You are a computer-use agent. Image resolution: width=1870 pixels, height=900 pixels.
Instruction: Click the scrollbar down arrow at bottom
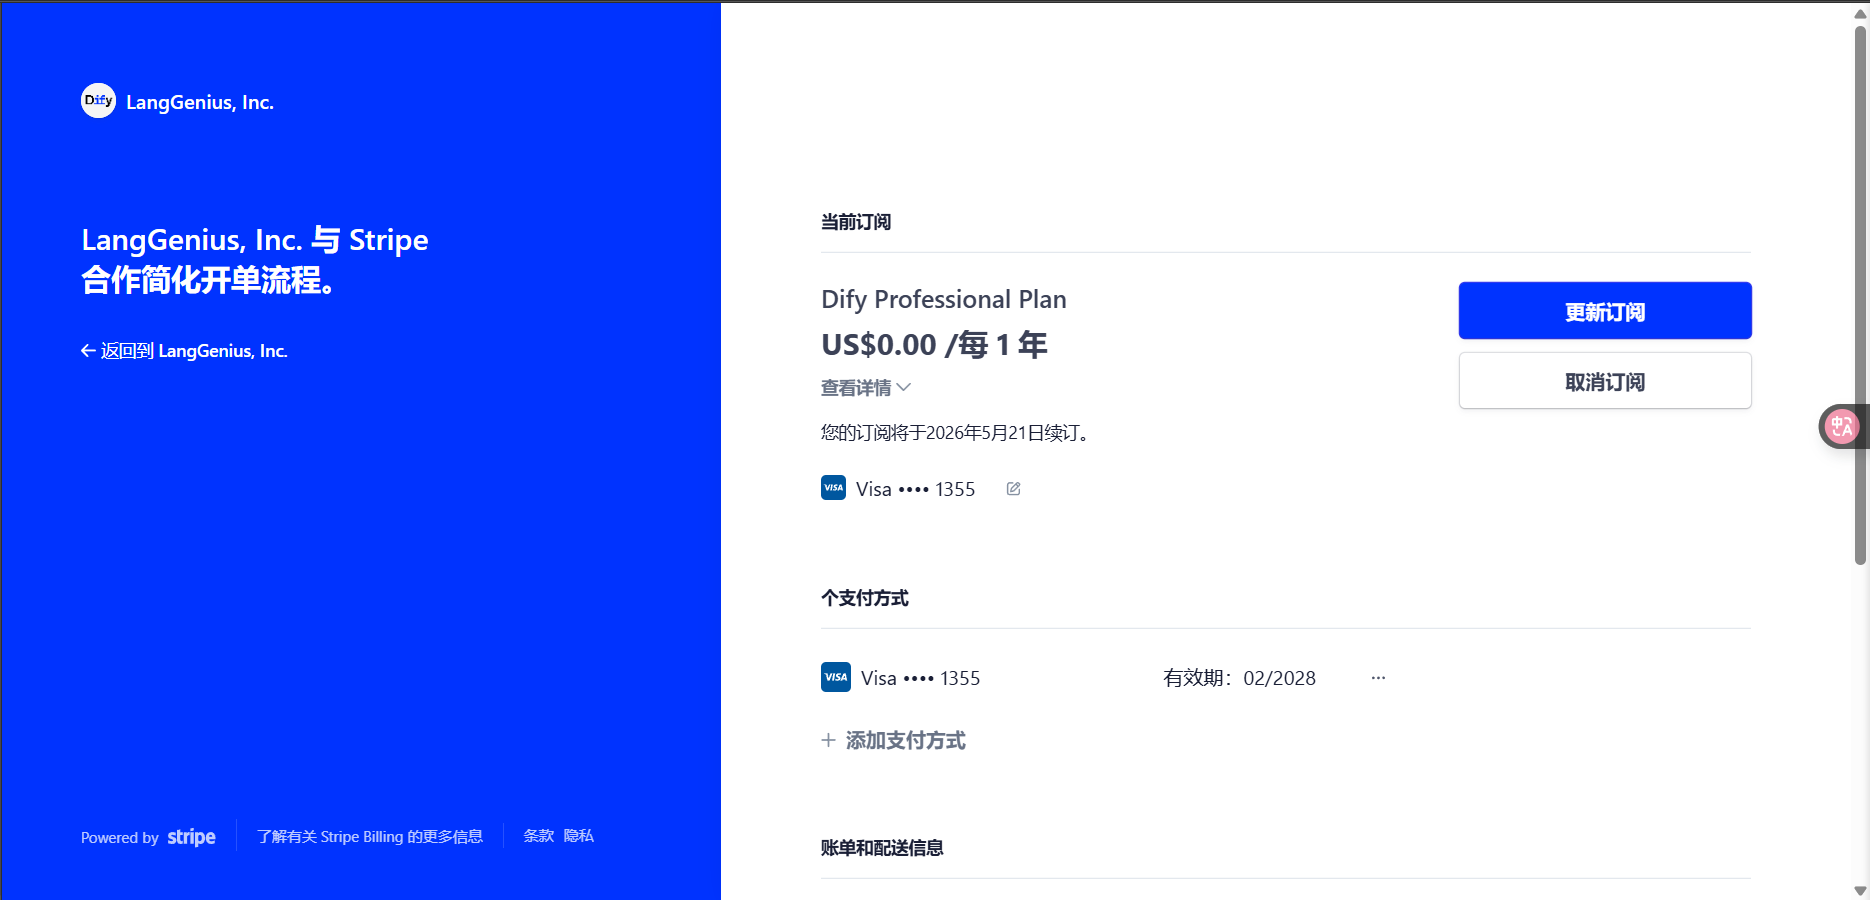[1860, 890]
